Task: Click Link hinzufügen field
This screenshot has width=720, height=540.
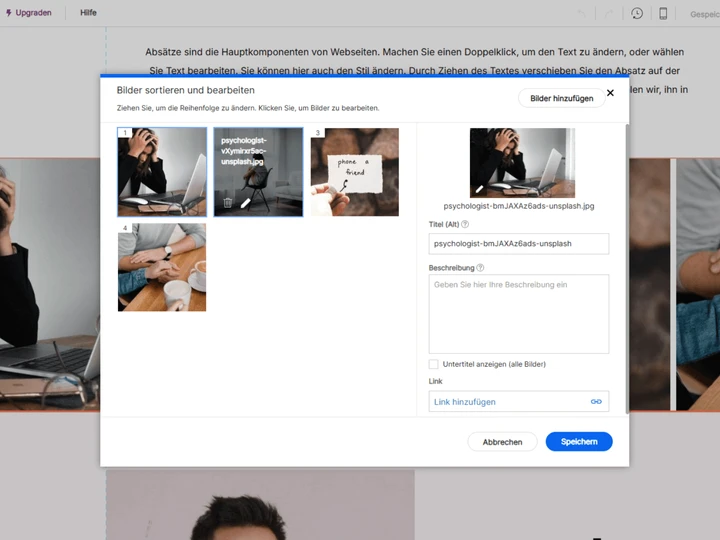Action: coord(519,401)
